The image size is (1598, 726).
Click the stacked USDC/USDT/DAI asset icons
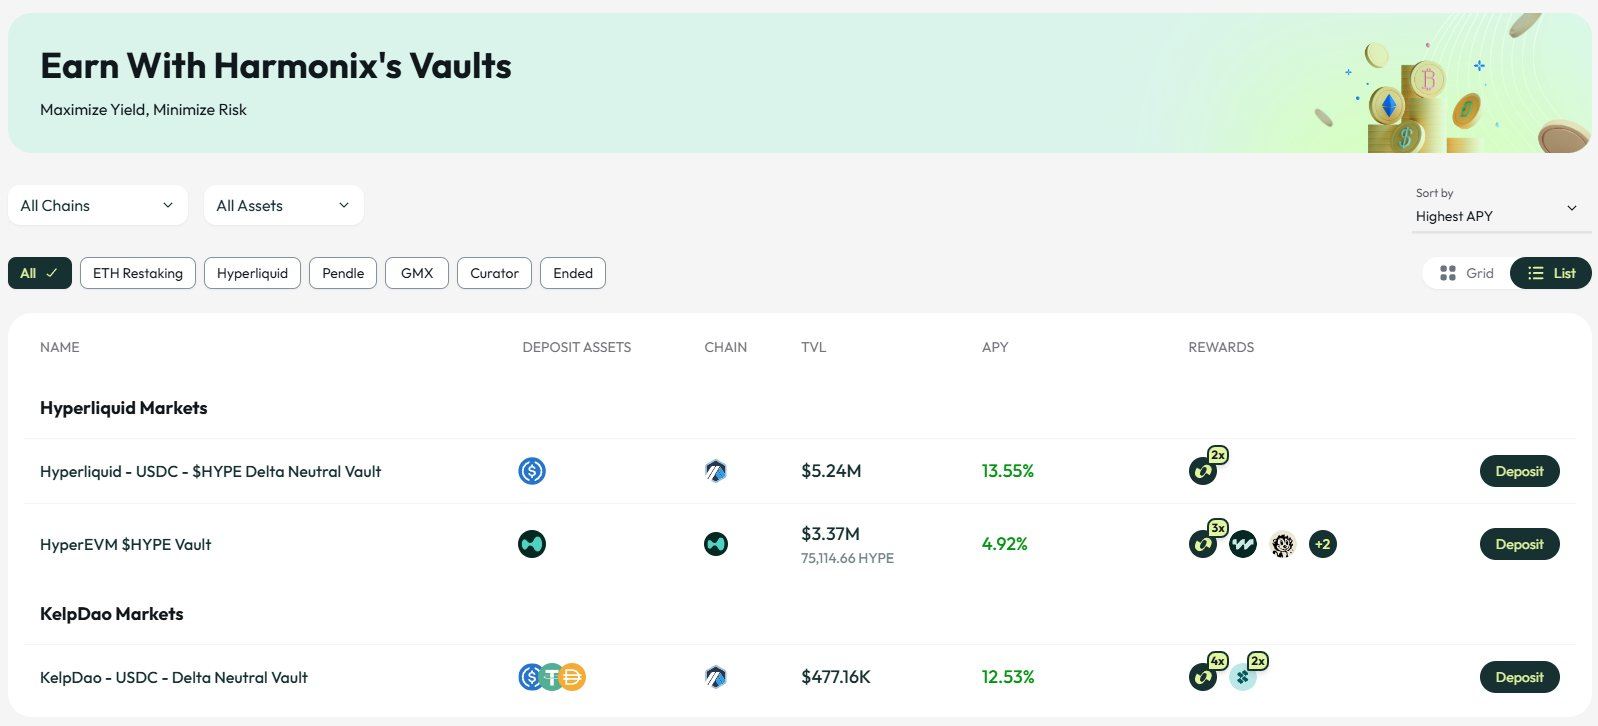(x=552, y=677)
